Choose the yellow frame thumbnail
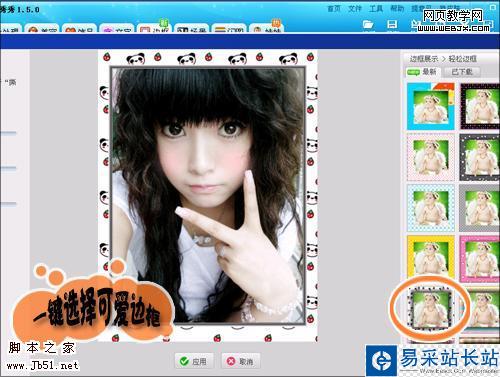This screenshot has width=500, height=377. [x=431, y=257]
